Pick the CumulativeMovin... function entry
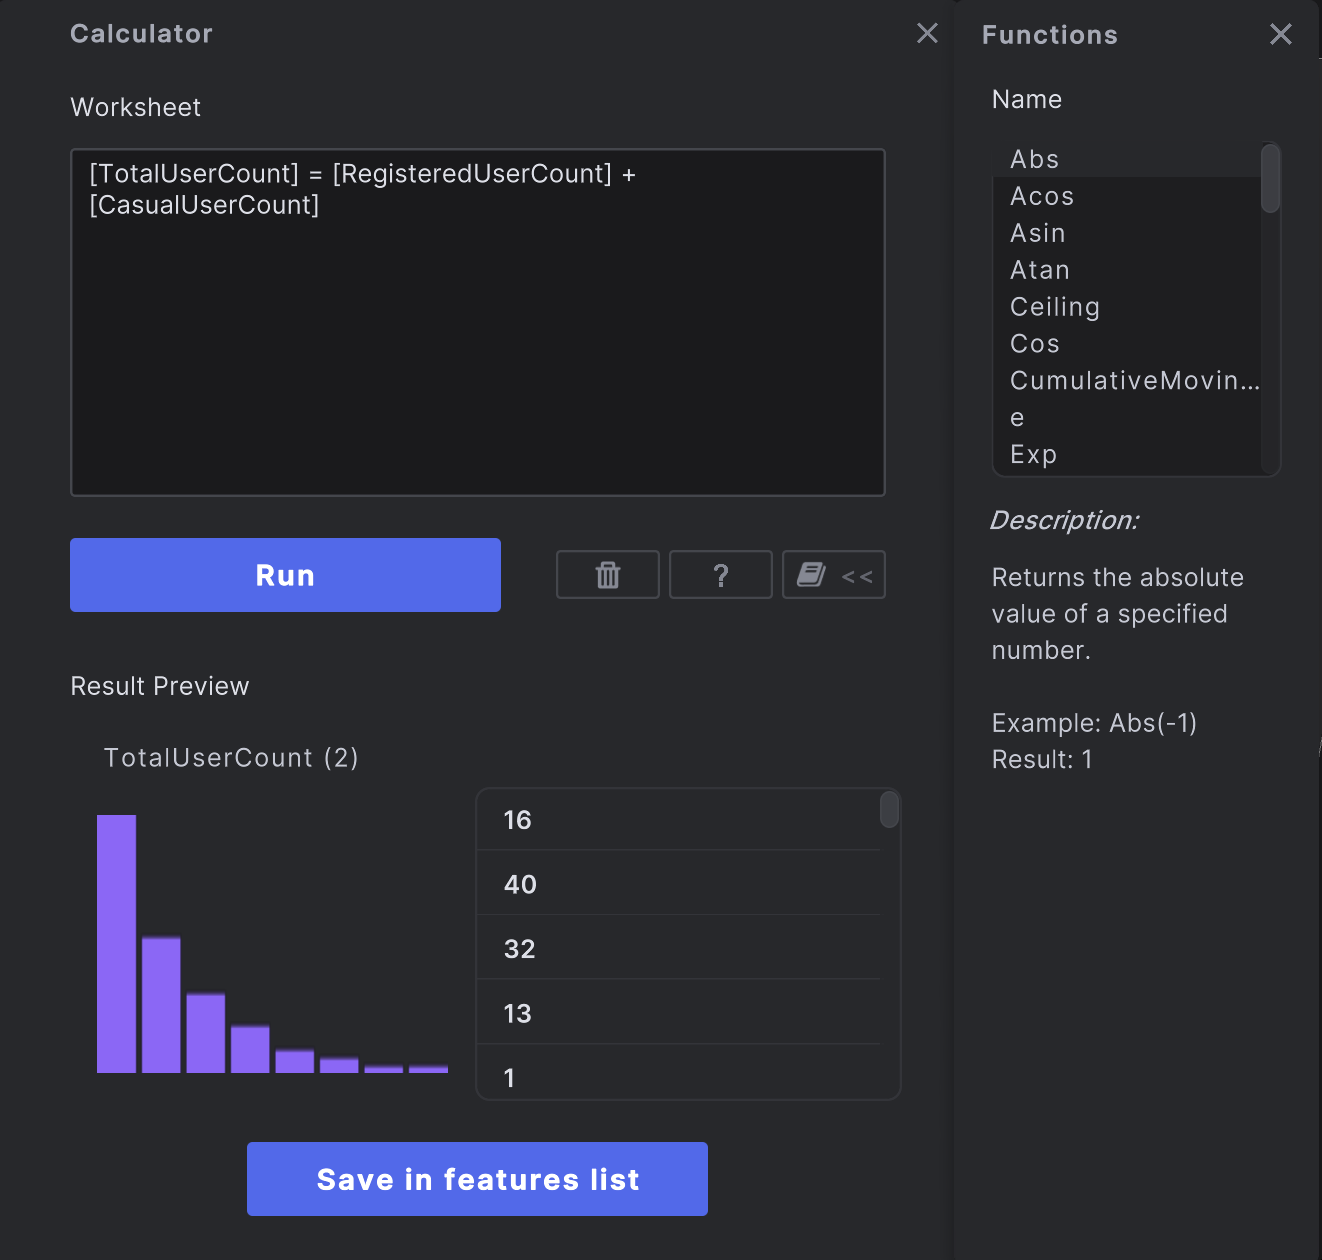This screenshot has width=1322, height=1260. pyautogui.click(x=1127, y=381)
